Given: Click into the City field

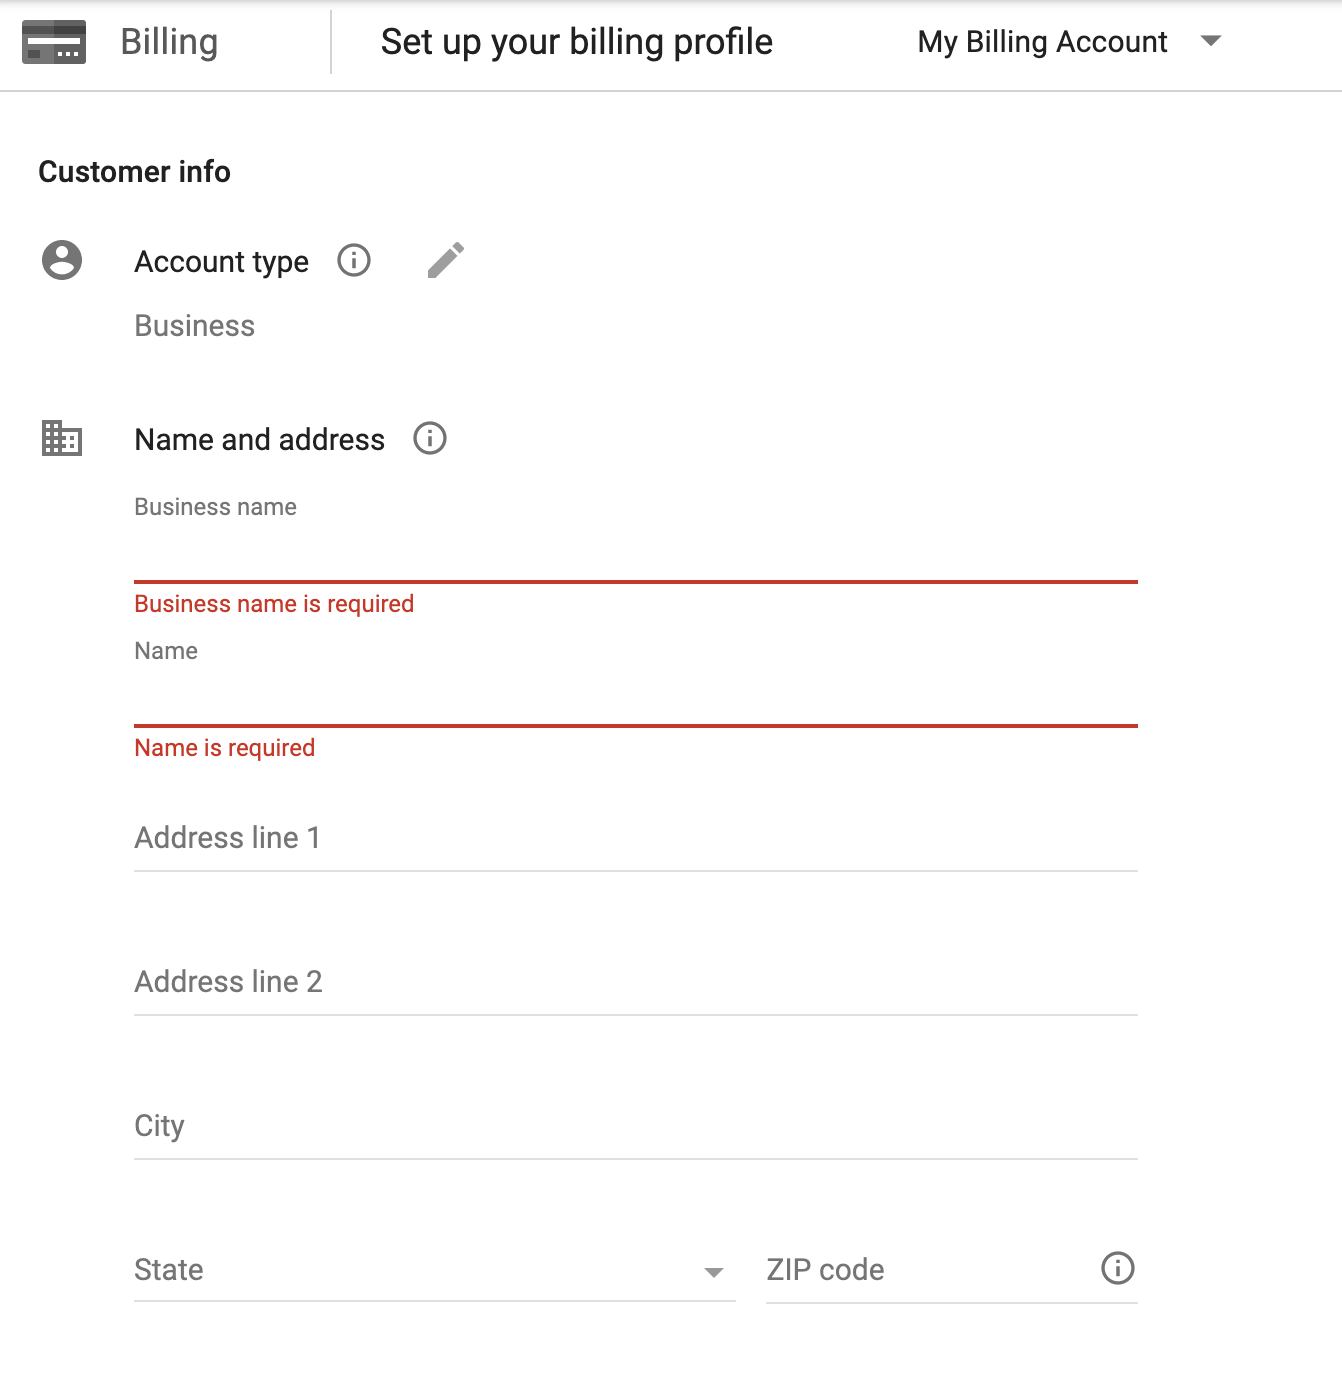Looking at the screenshot, I should pyautogui.click(x=635, y=1126).
